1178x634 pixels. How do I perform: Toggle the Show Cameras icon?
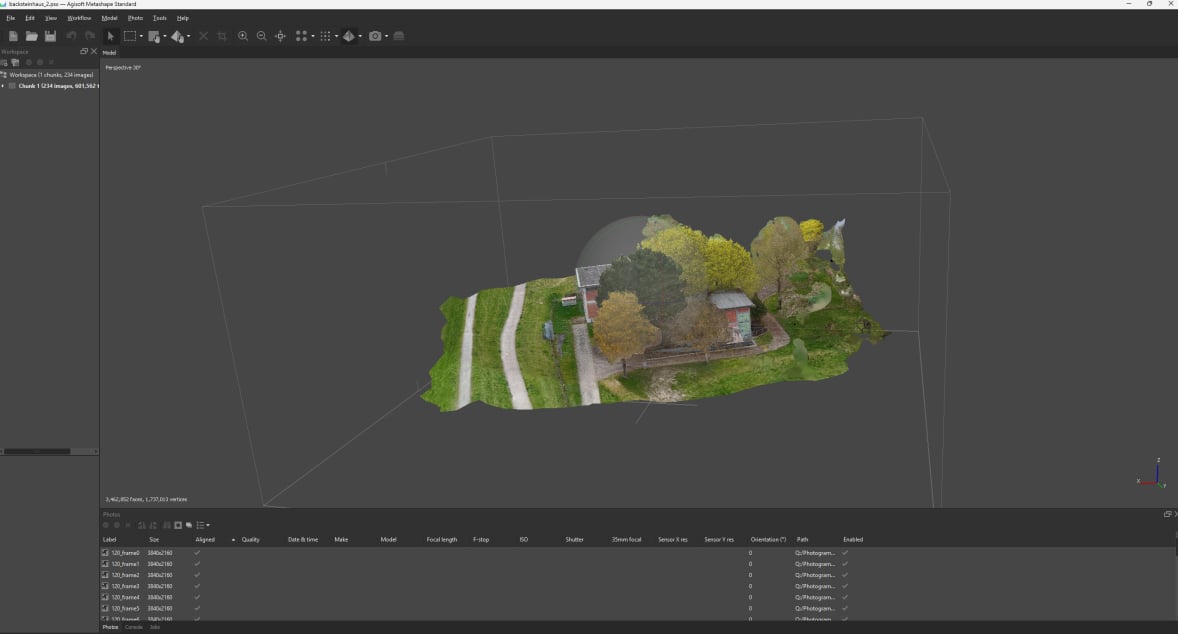[x=375, y=36]
